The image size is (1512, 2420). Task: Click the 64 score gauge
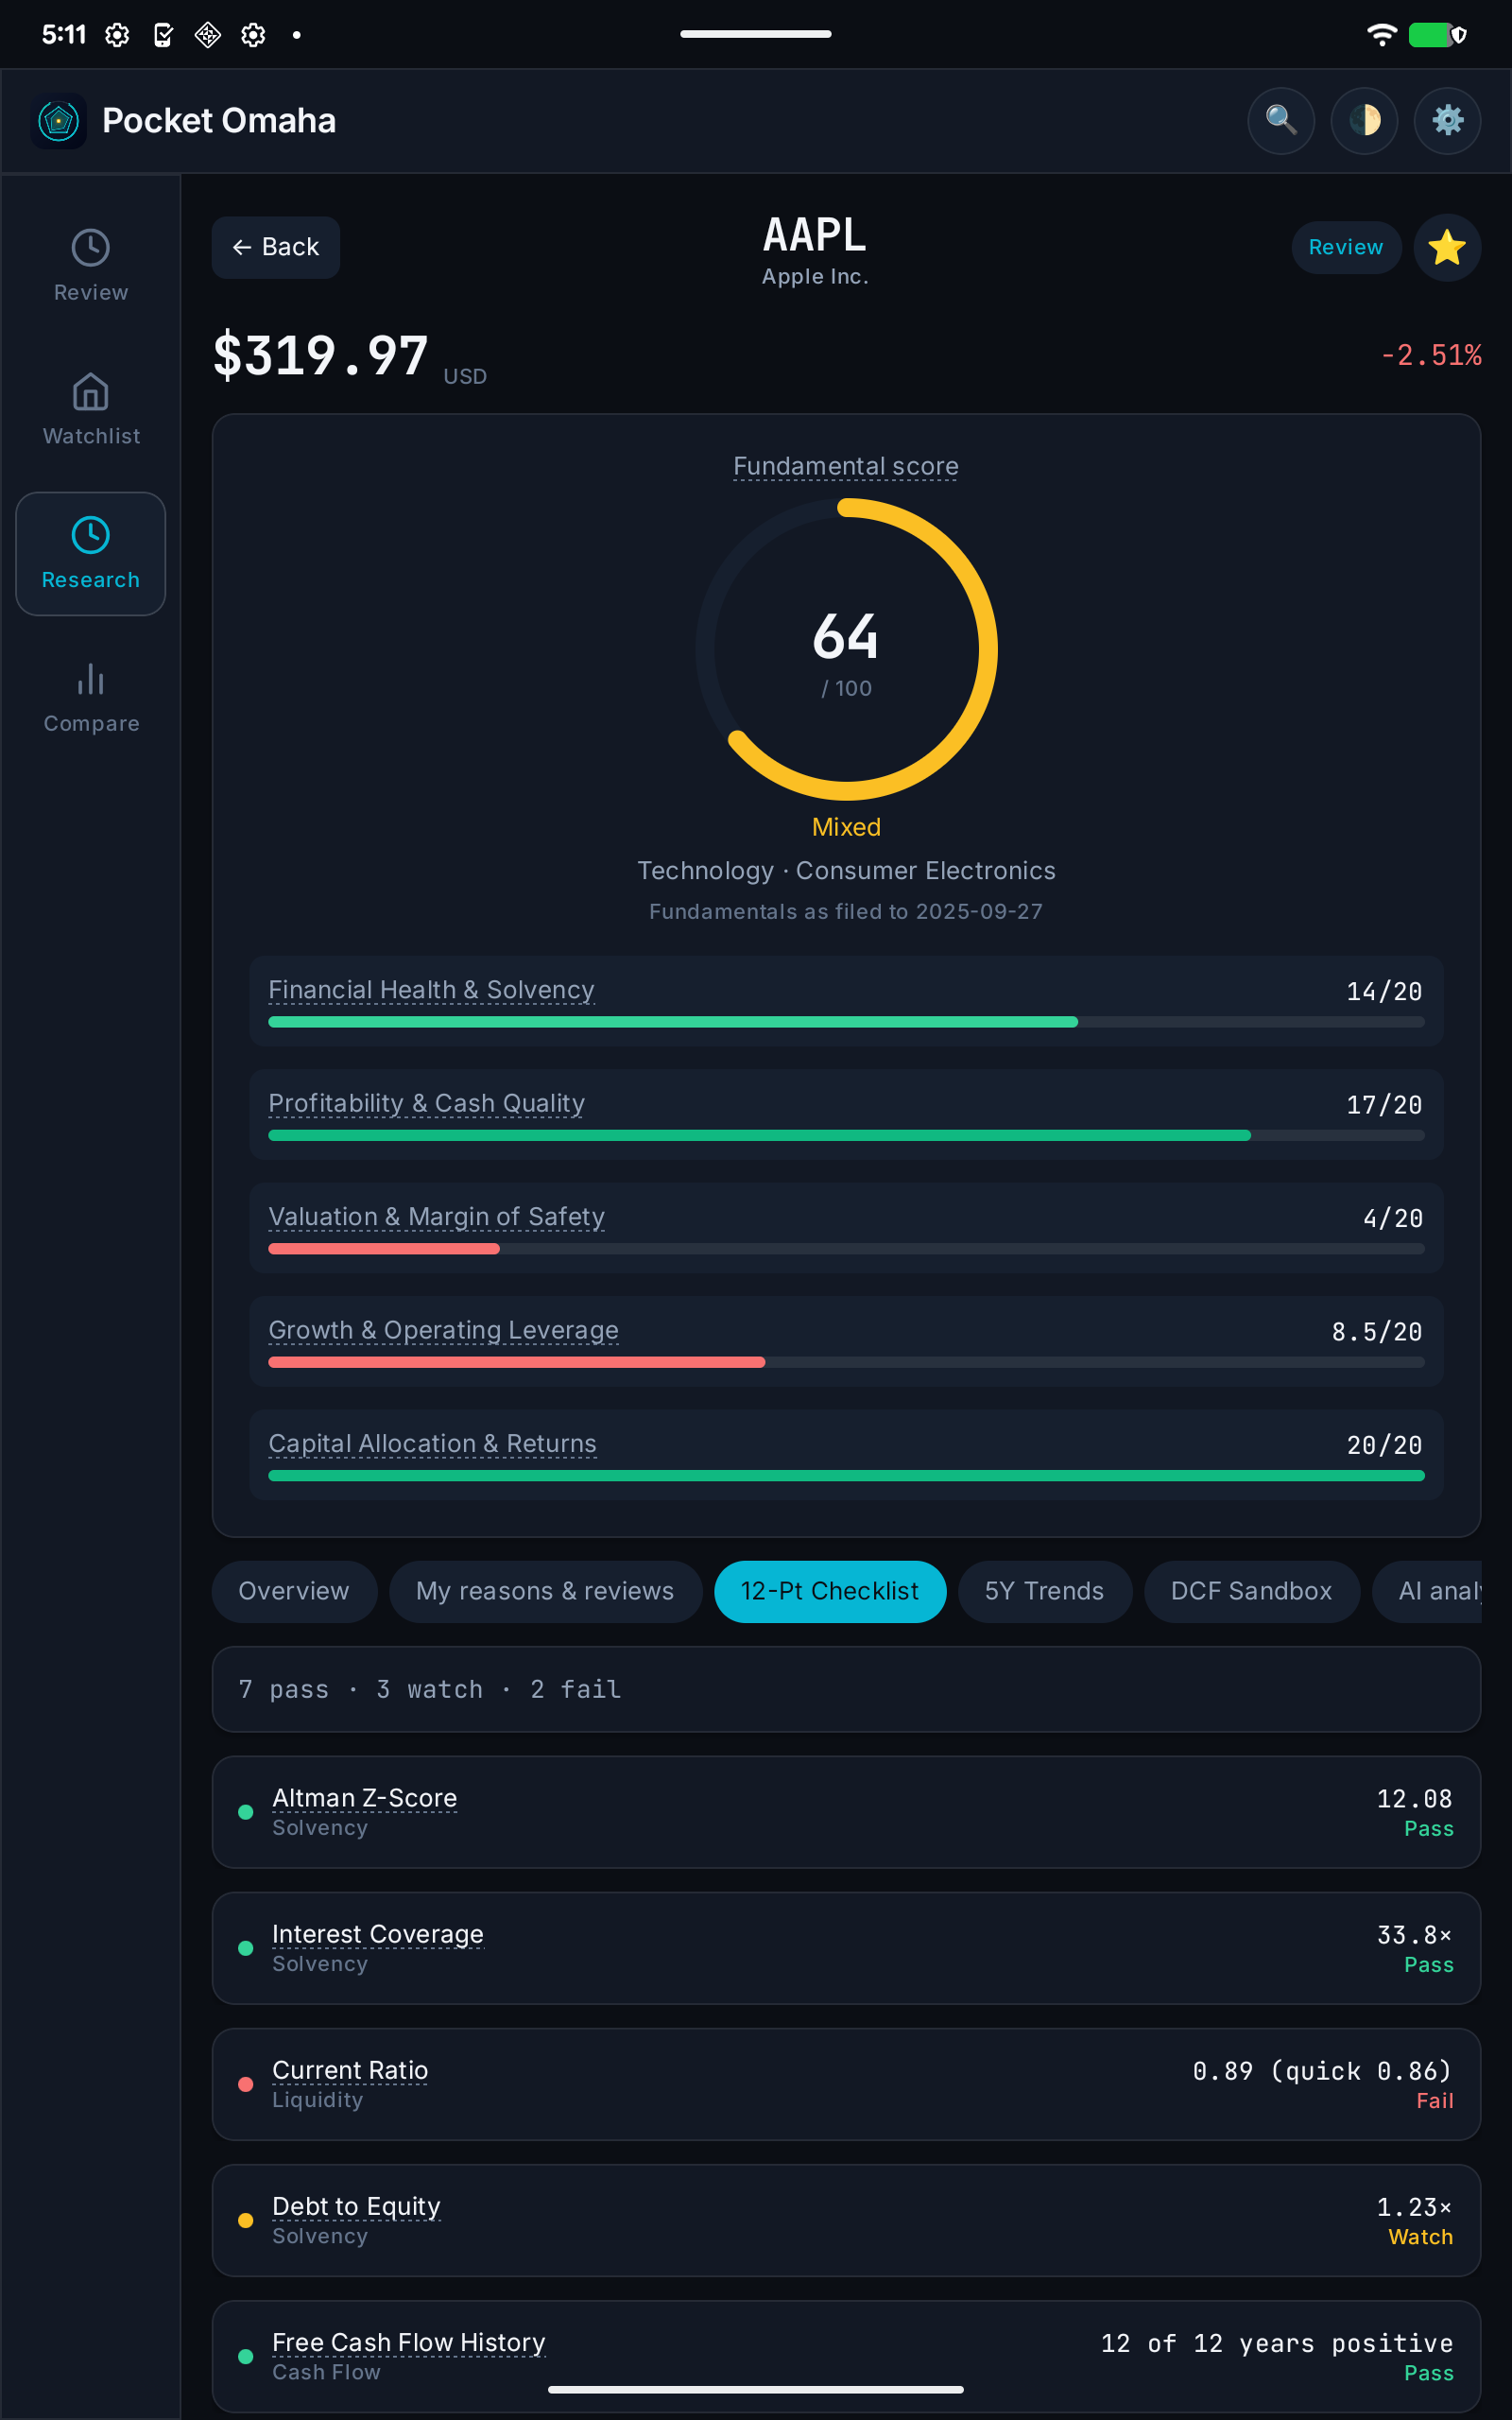(846, 649)
